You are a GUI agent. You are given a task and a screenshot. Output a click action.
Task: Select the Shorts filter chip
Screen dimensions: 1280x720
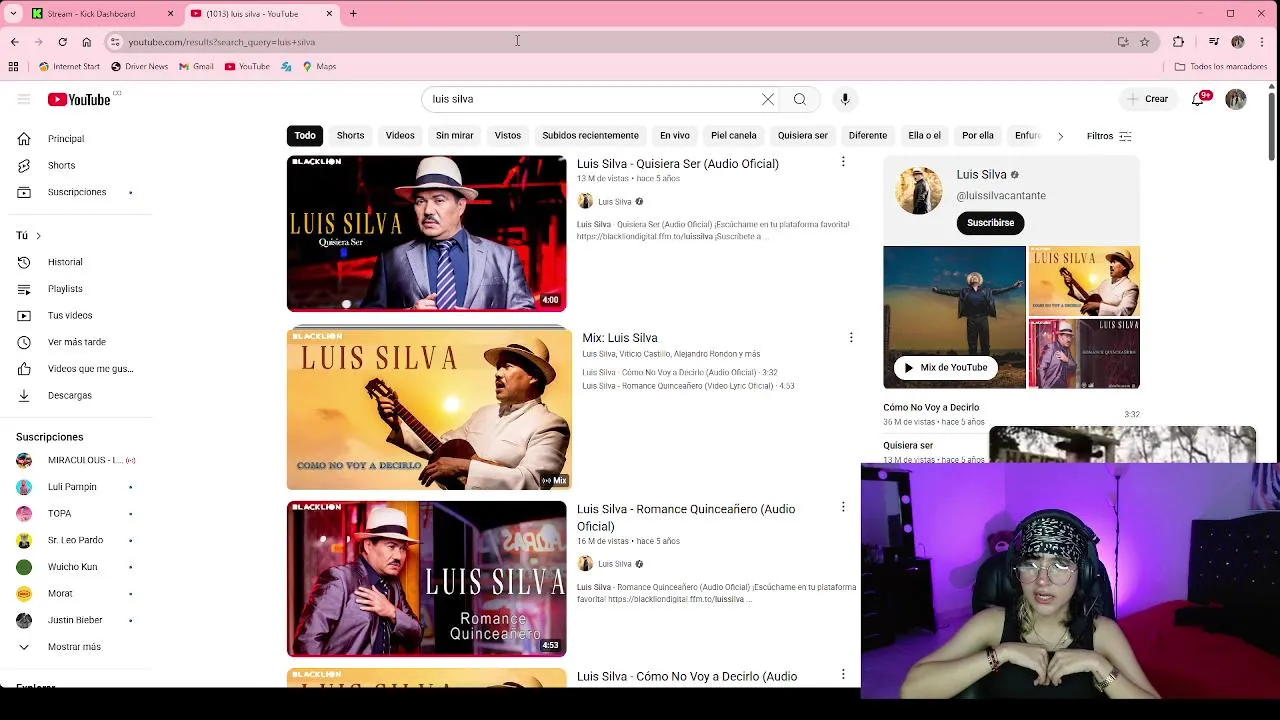tap(350, 135)
